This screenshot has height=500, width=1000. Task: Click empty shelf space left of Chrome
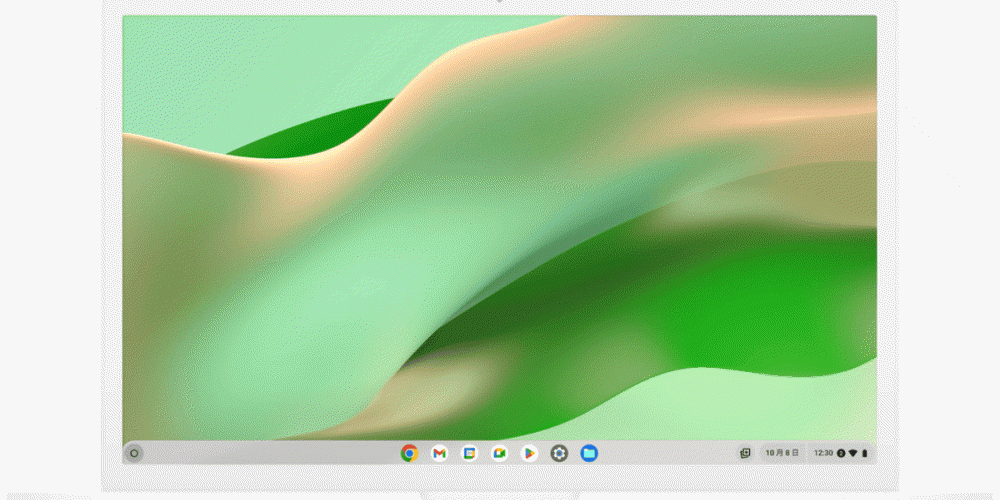270,453
